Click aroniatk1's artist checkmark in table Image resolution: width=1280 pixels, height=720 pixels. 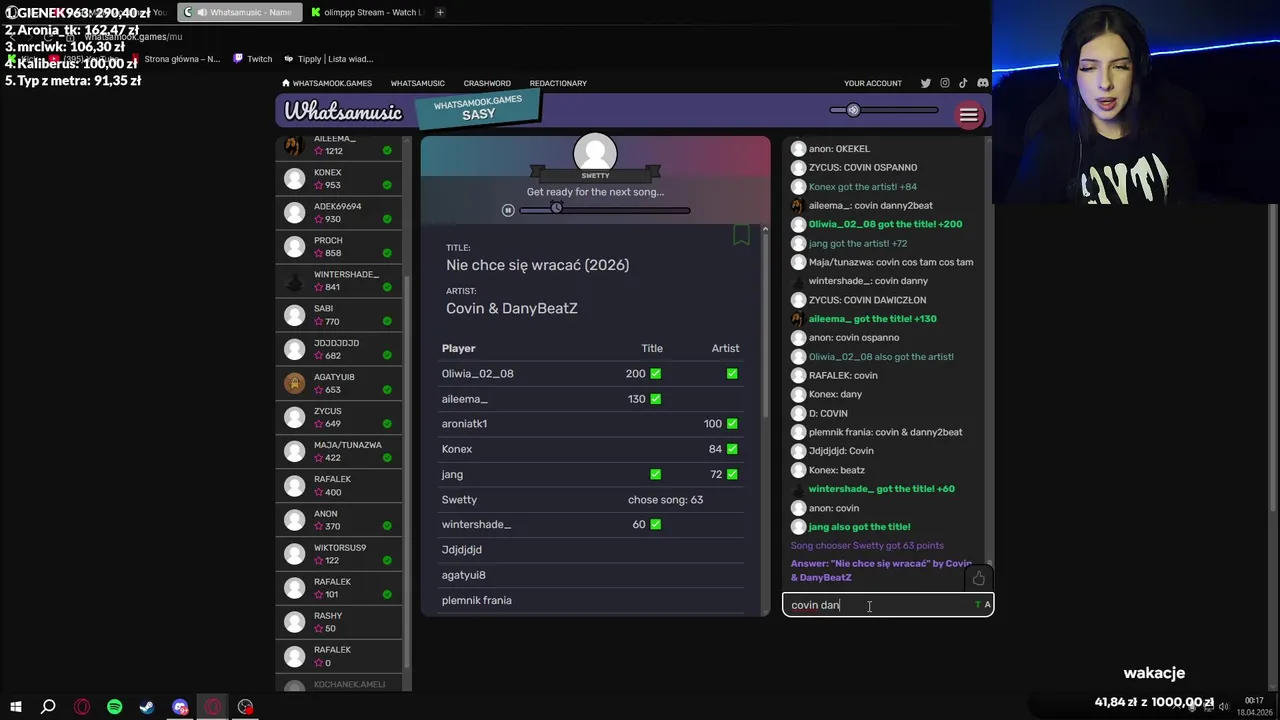coord(732,424)
